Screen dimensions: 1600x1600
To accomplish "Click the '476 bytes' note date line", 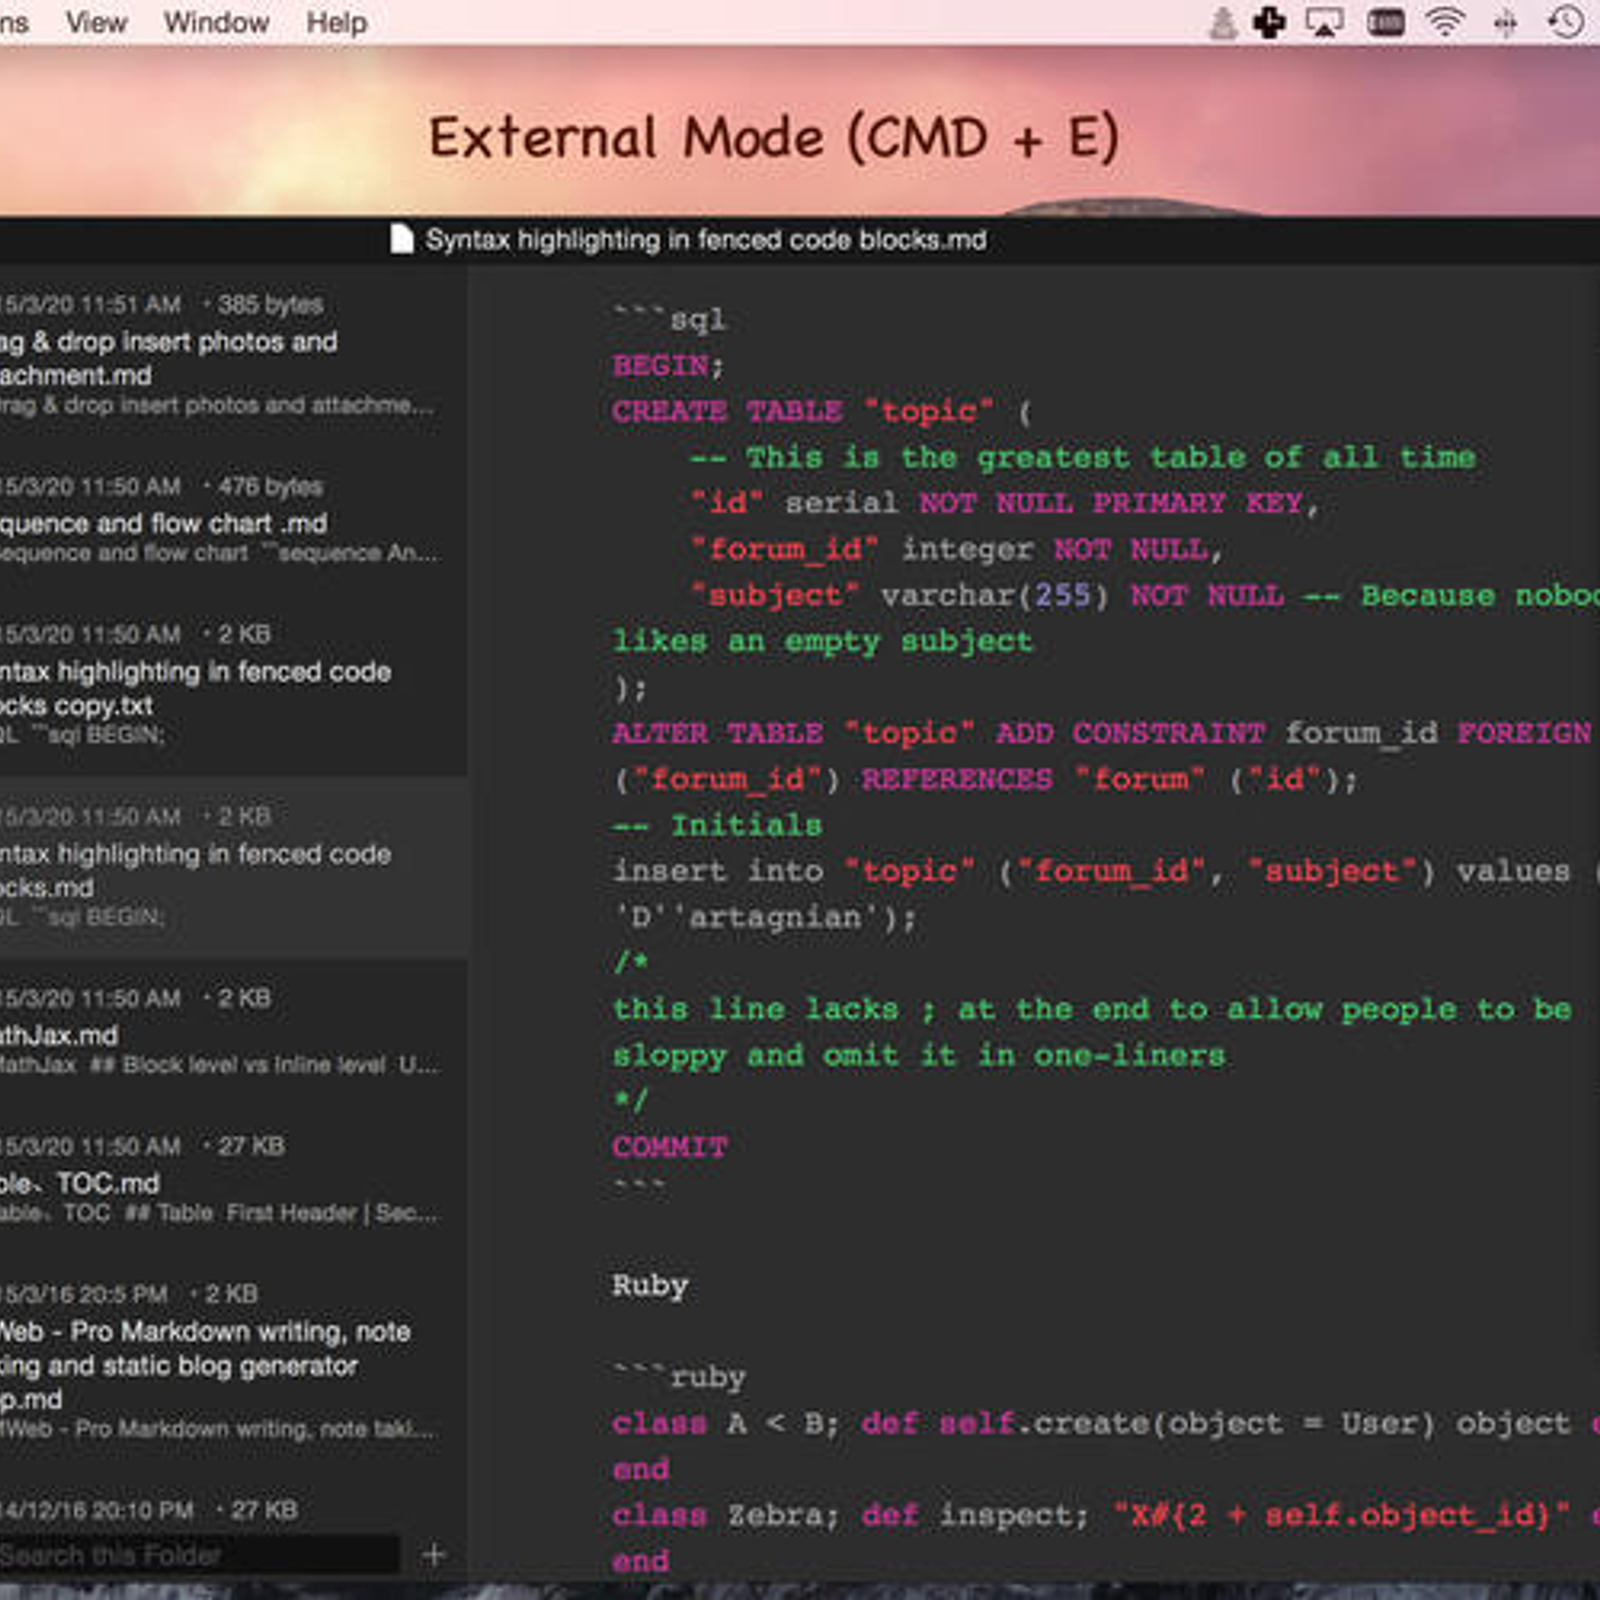I will (160, 486).
